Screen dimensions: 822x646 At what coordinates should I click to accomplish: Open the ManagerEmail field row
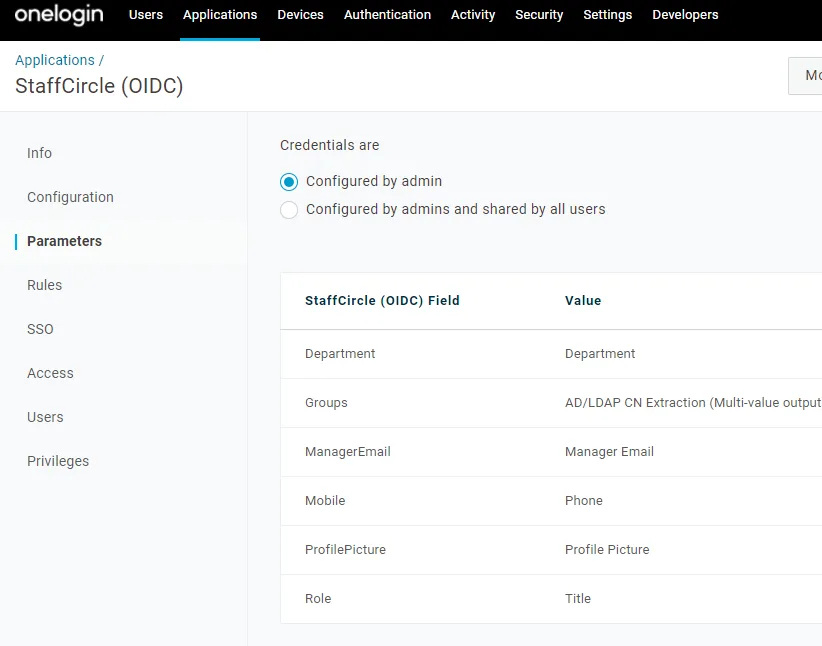(x=551, y=452)
